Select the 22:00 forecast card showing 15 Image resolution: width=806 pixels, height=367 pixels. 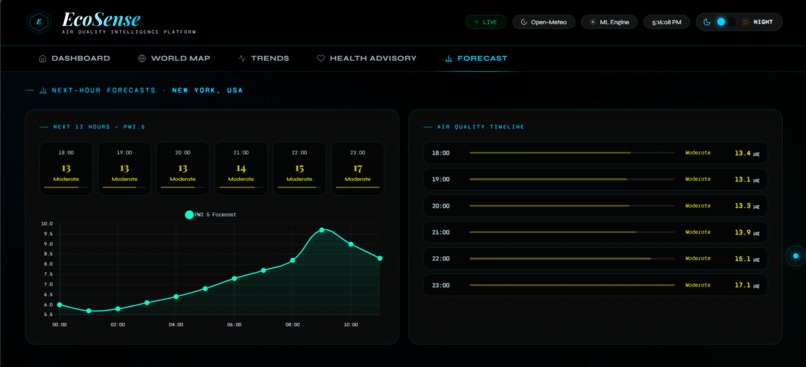point(299,169)
